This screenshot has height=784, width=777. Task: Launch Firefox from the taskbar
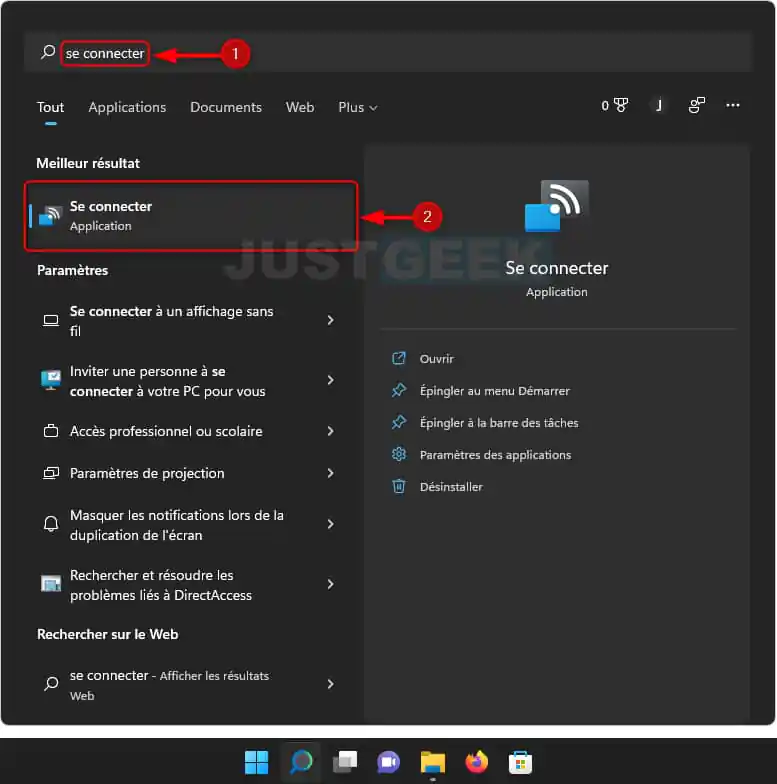tap(476, 762)
